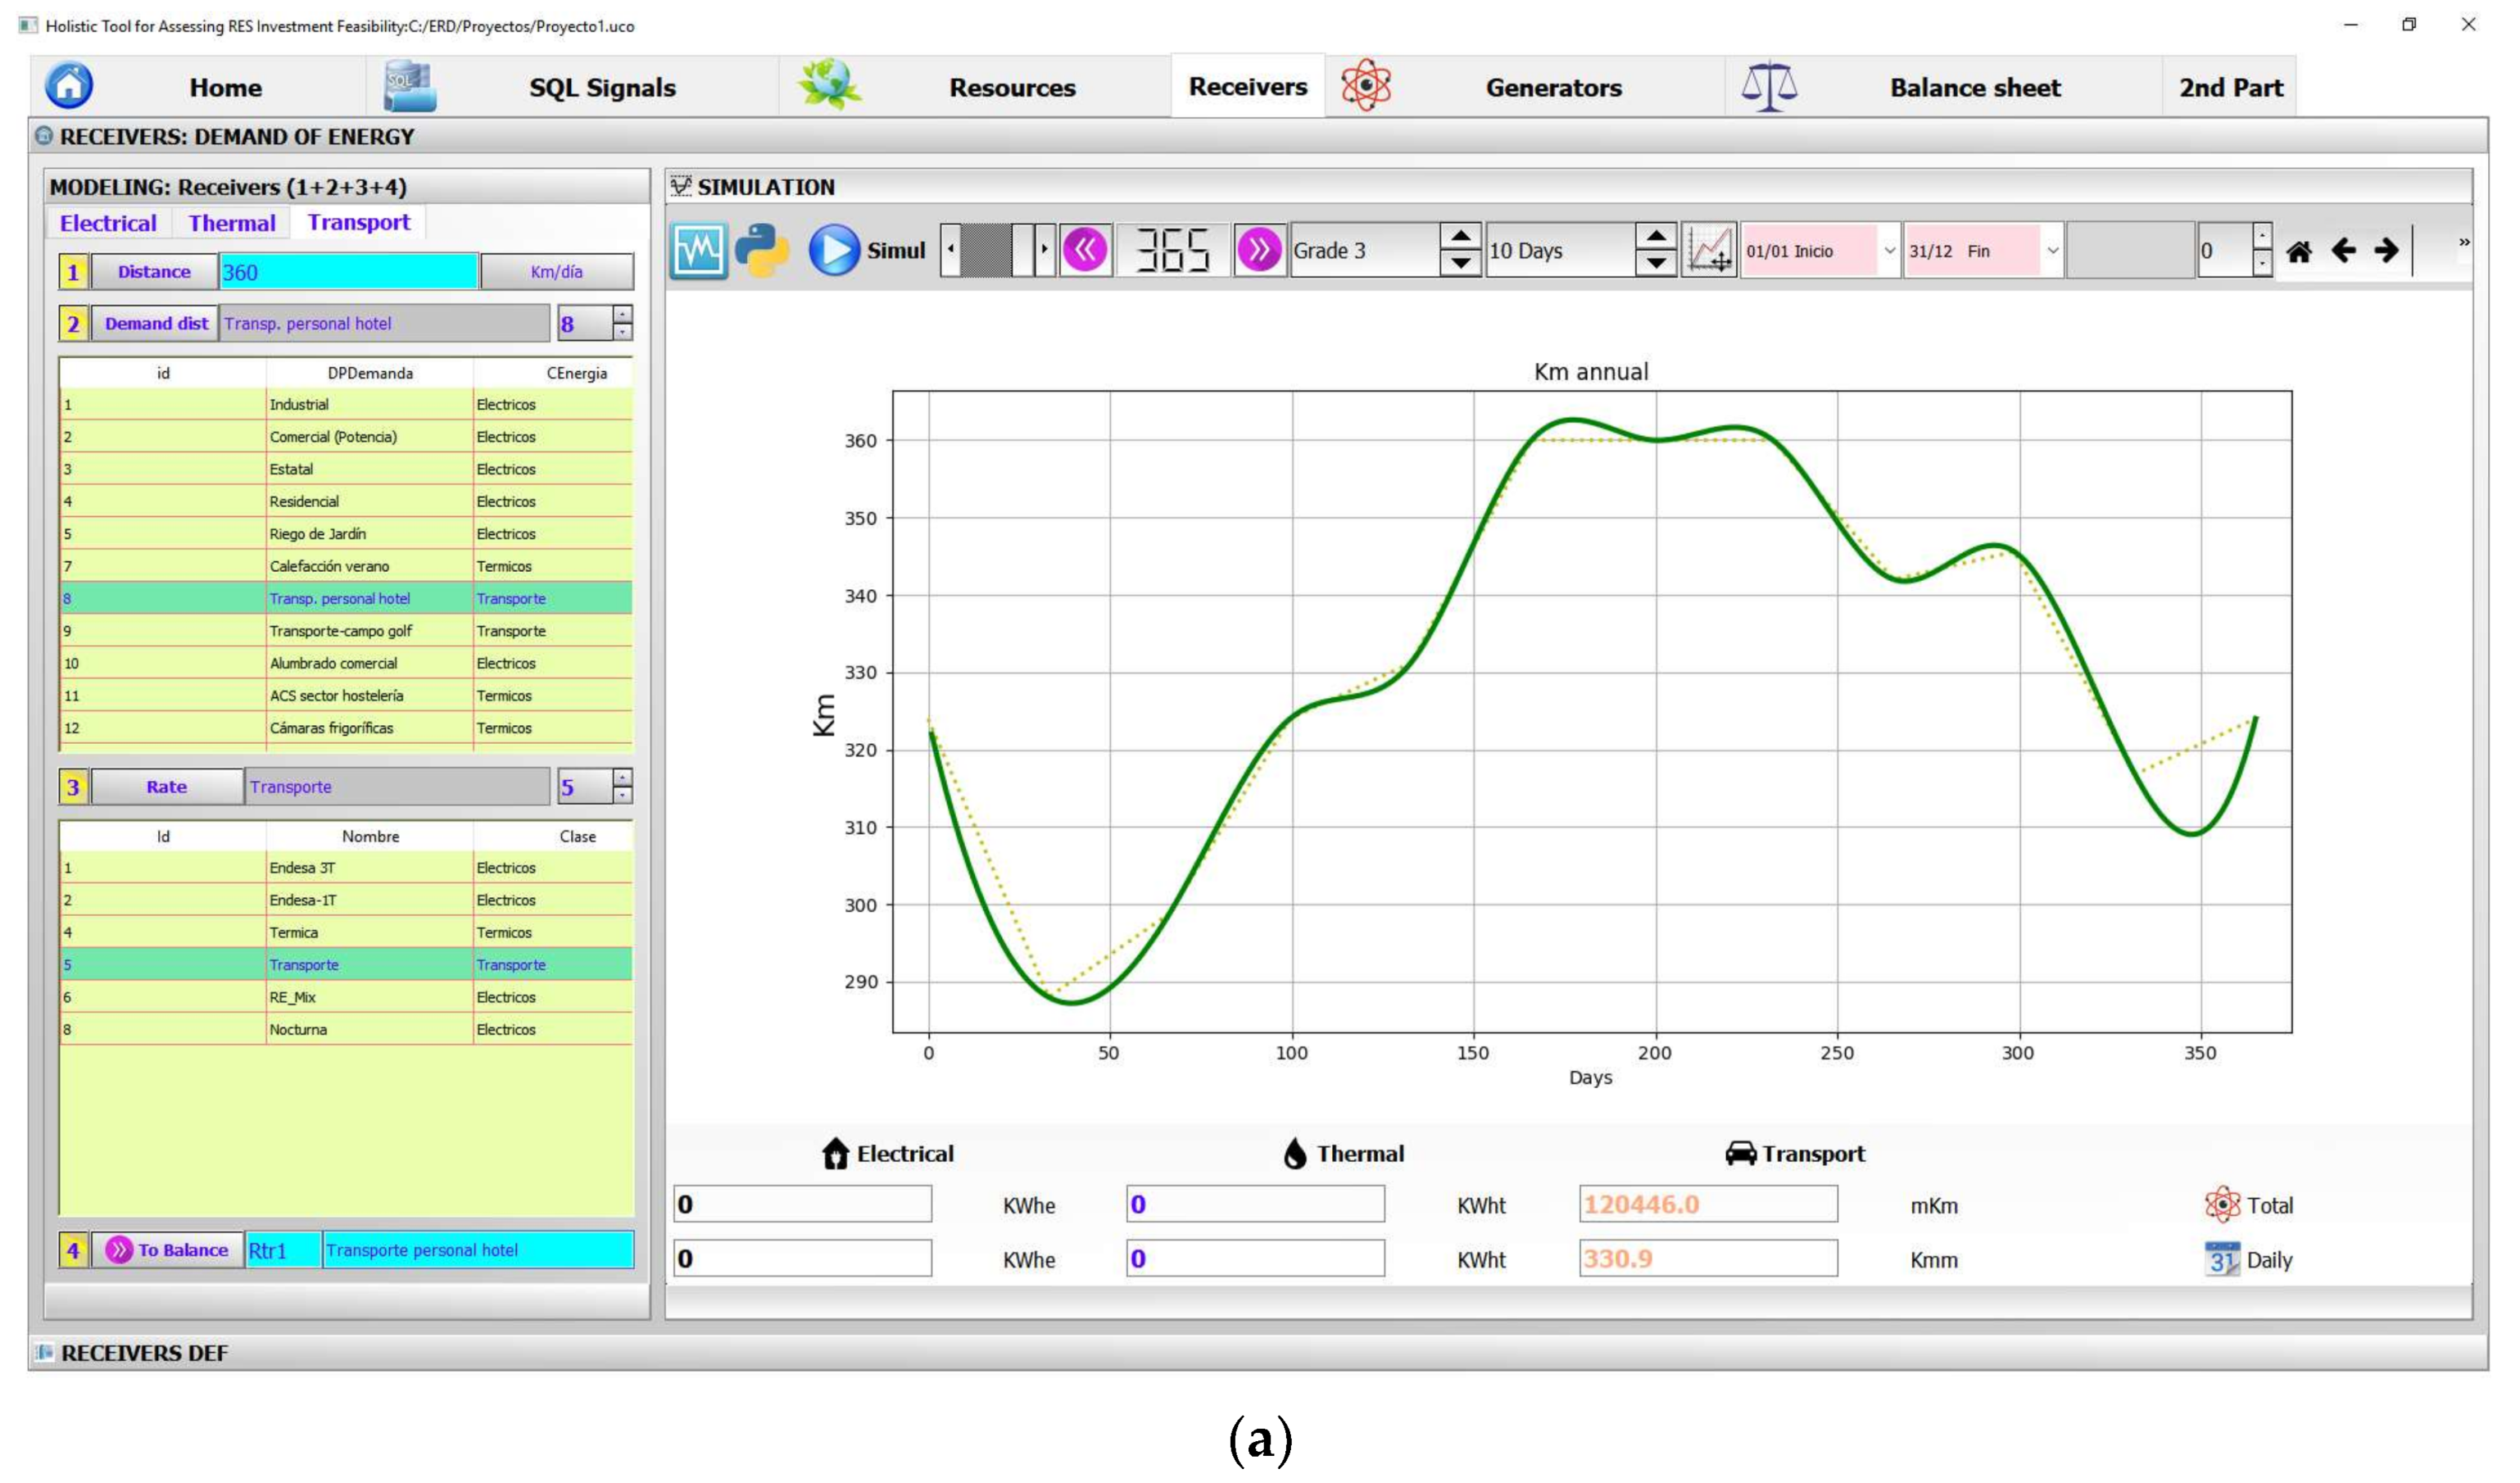Click the plot back arrow icon
Viewport: 2520px width, 1483px height.
click(x=2343, y=250)
